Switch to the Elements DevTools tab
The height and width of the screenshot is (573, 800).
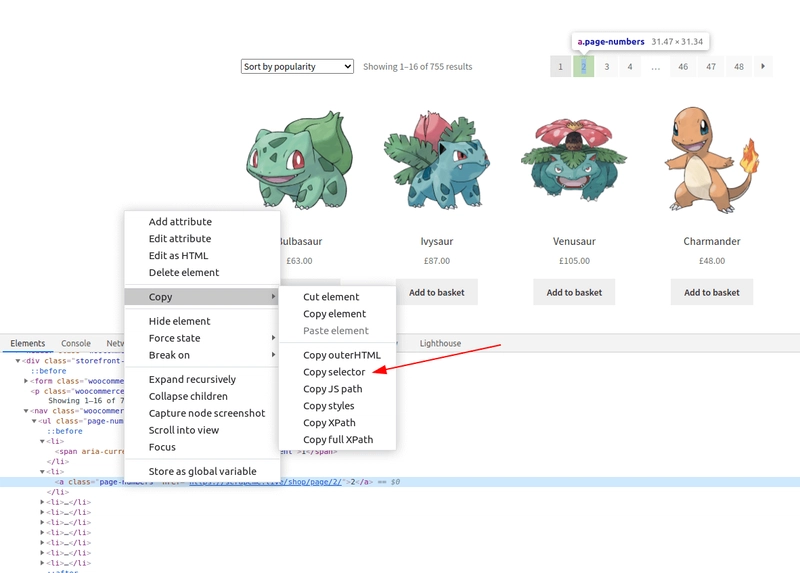tap(28, 343)
